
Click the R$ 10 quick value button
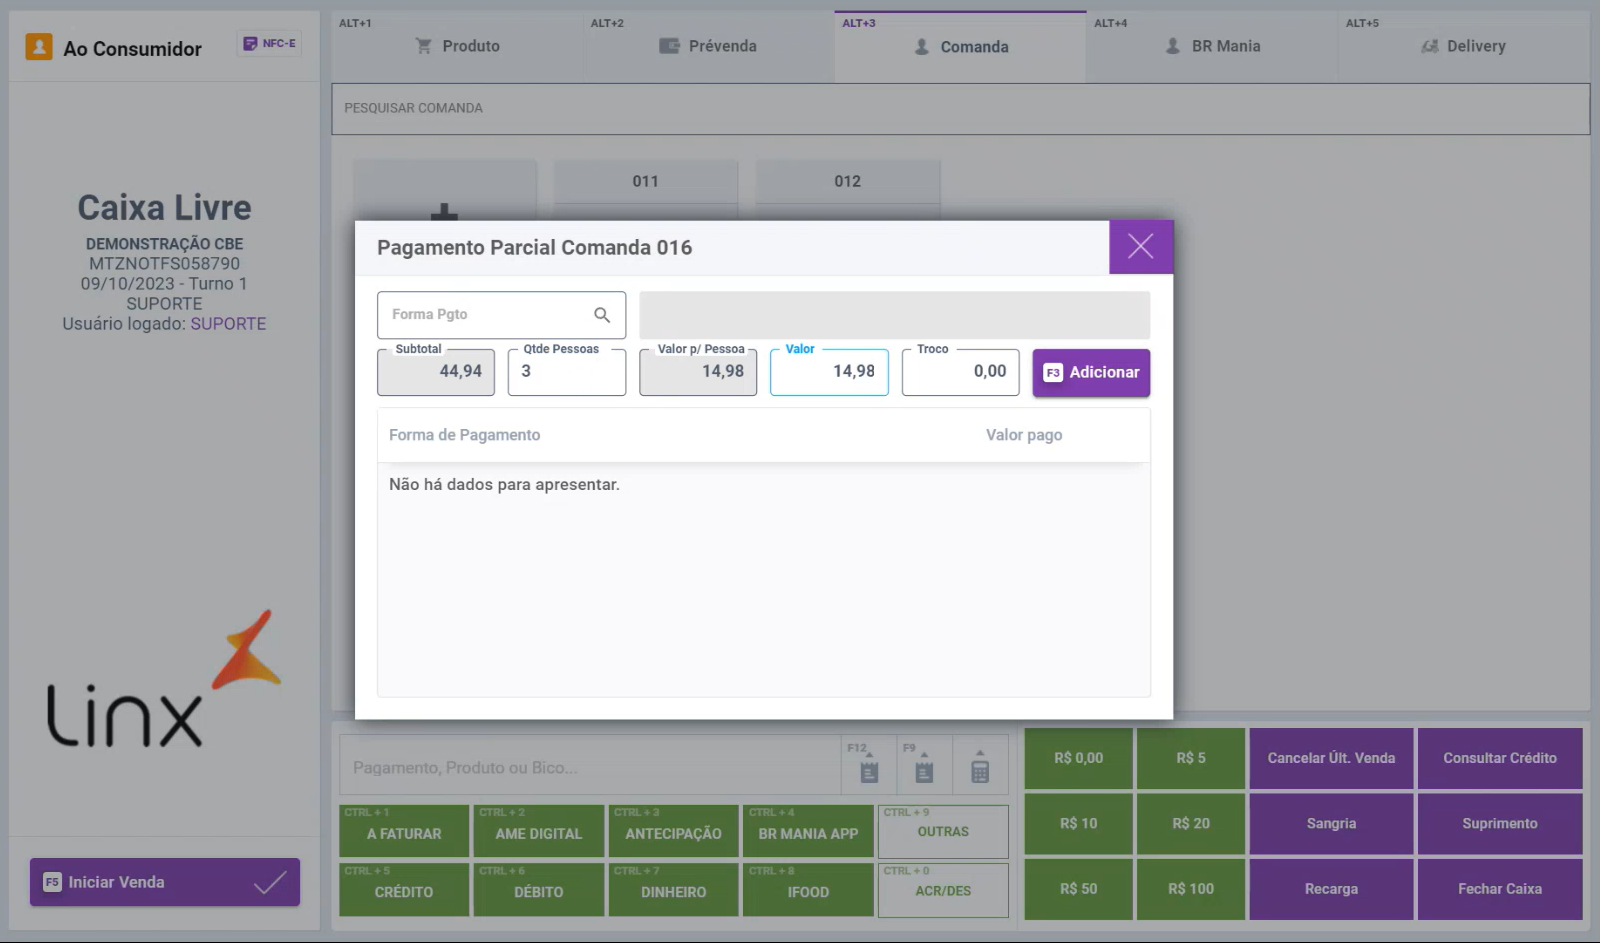pos(1079,823)
